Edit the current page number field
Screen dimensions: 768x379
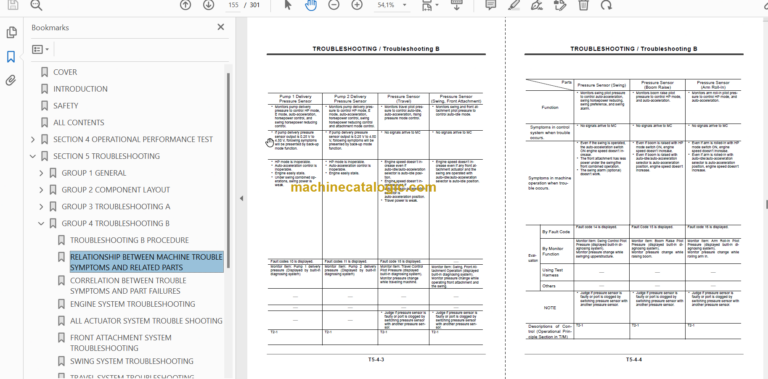tap(234, 5)
